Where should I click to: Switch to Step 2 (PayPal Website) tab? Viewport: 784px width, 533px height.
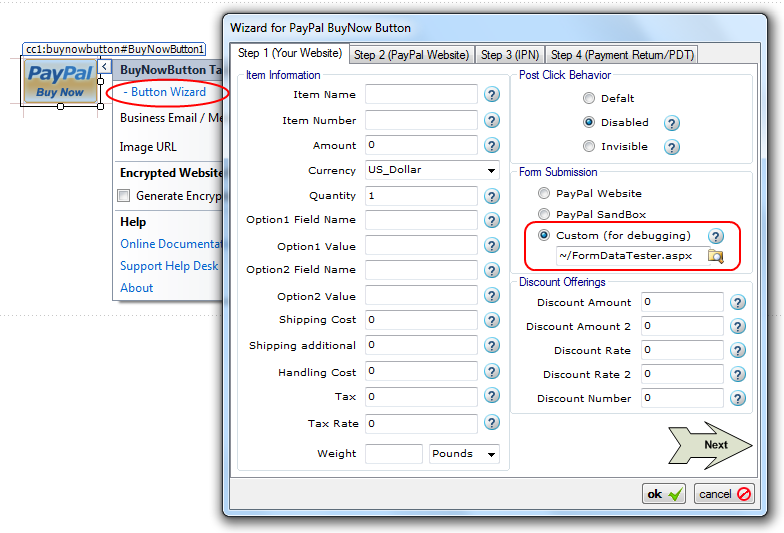tap(411, 55)
